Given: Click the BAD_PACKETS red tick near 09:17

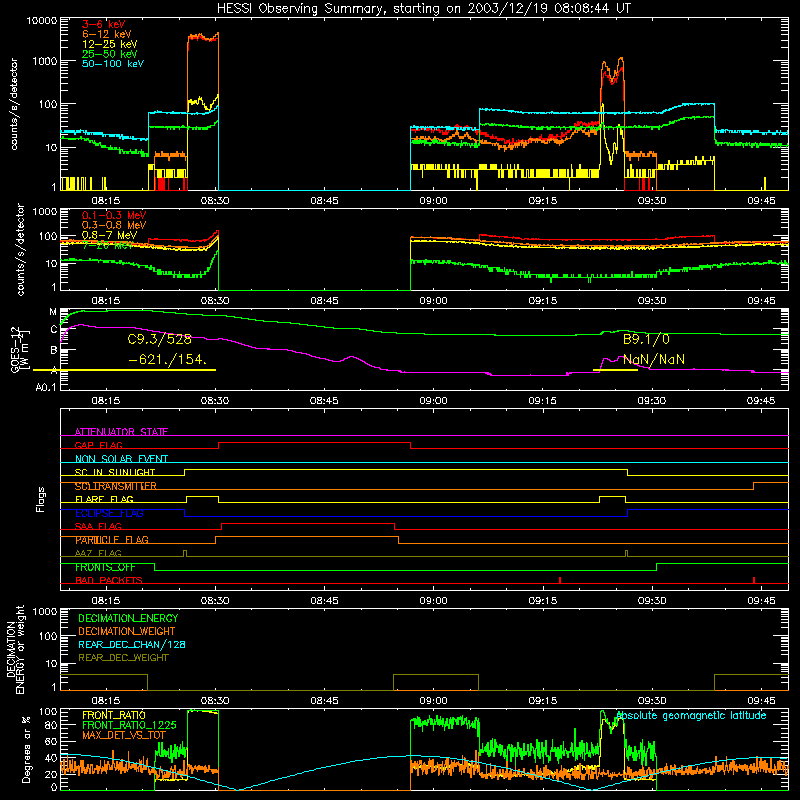Looking at the screenshot, I should click(x=560, y=580).
